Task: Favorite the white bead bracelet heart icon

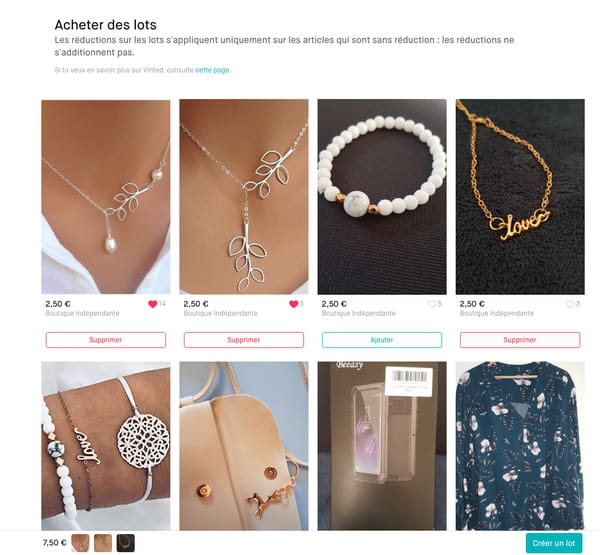Action: (x=431, y=304)
